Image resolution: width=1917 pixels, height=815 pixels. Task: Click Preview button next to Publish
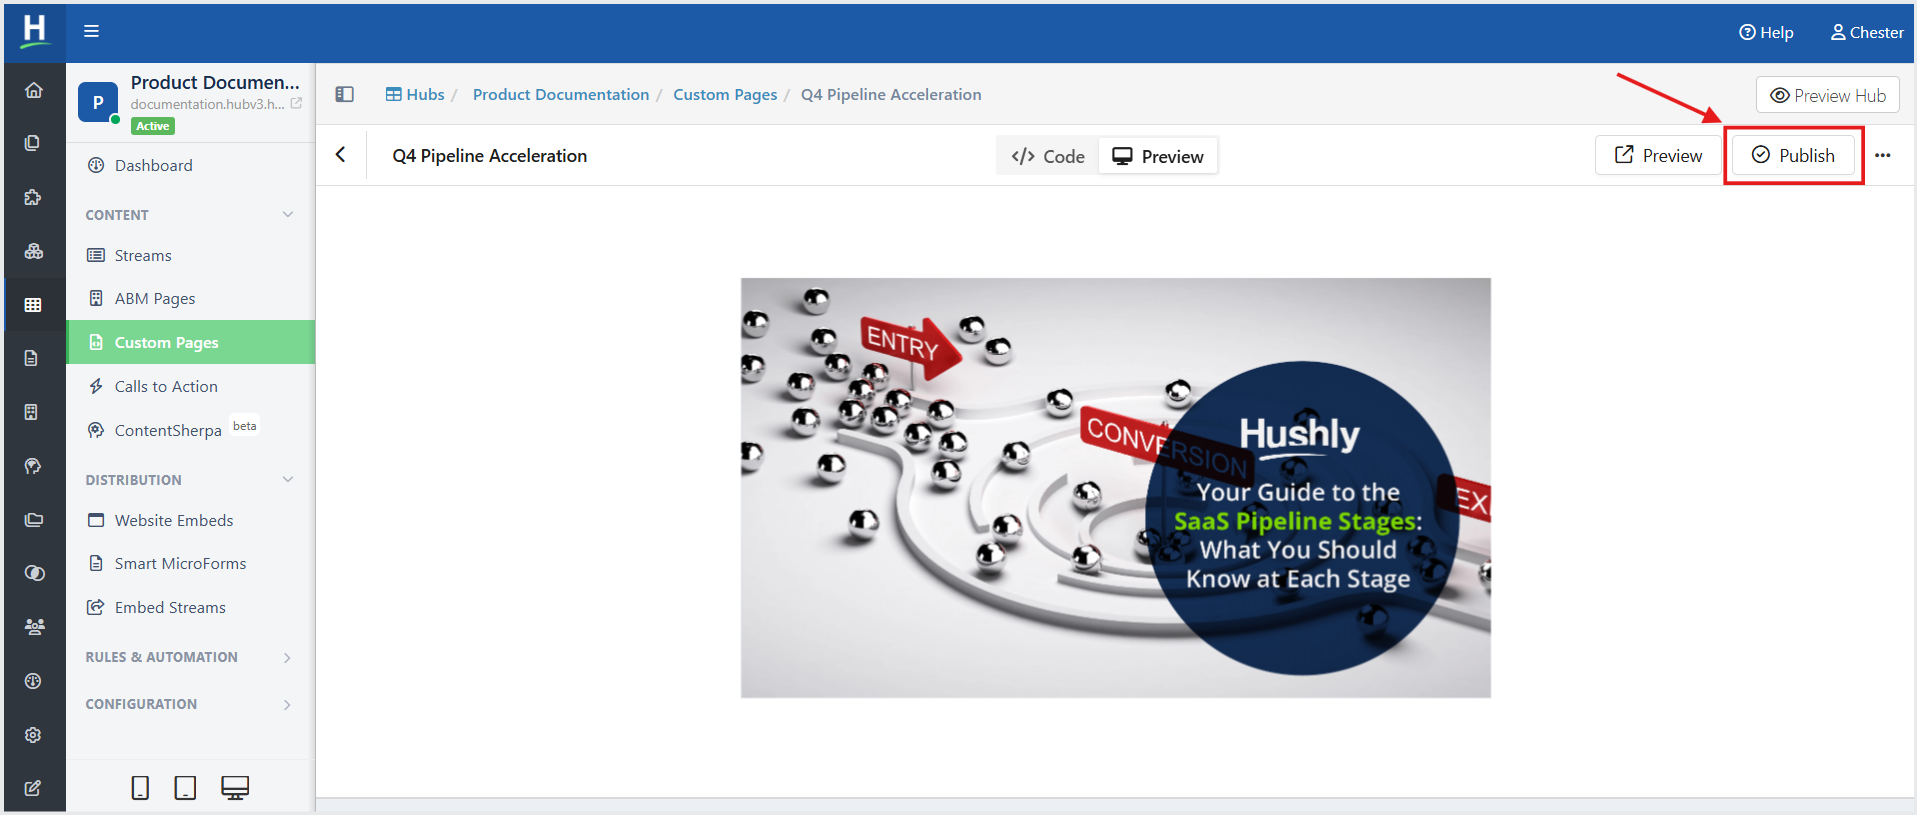(x=1658, y=155)
